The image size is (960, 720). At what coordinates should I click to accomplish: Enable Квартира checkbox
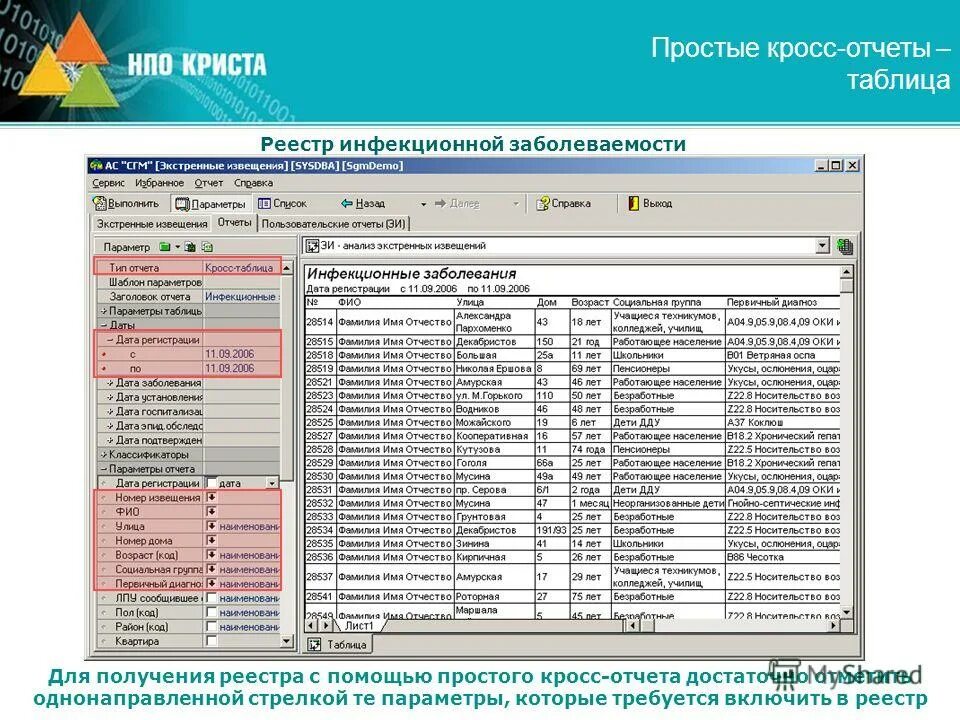click(x=211, y=641)
